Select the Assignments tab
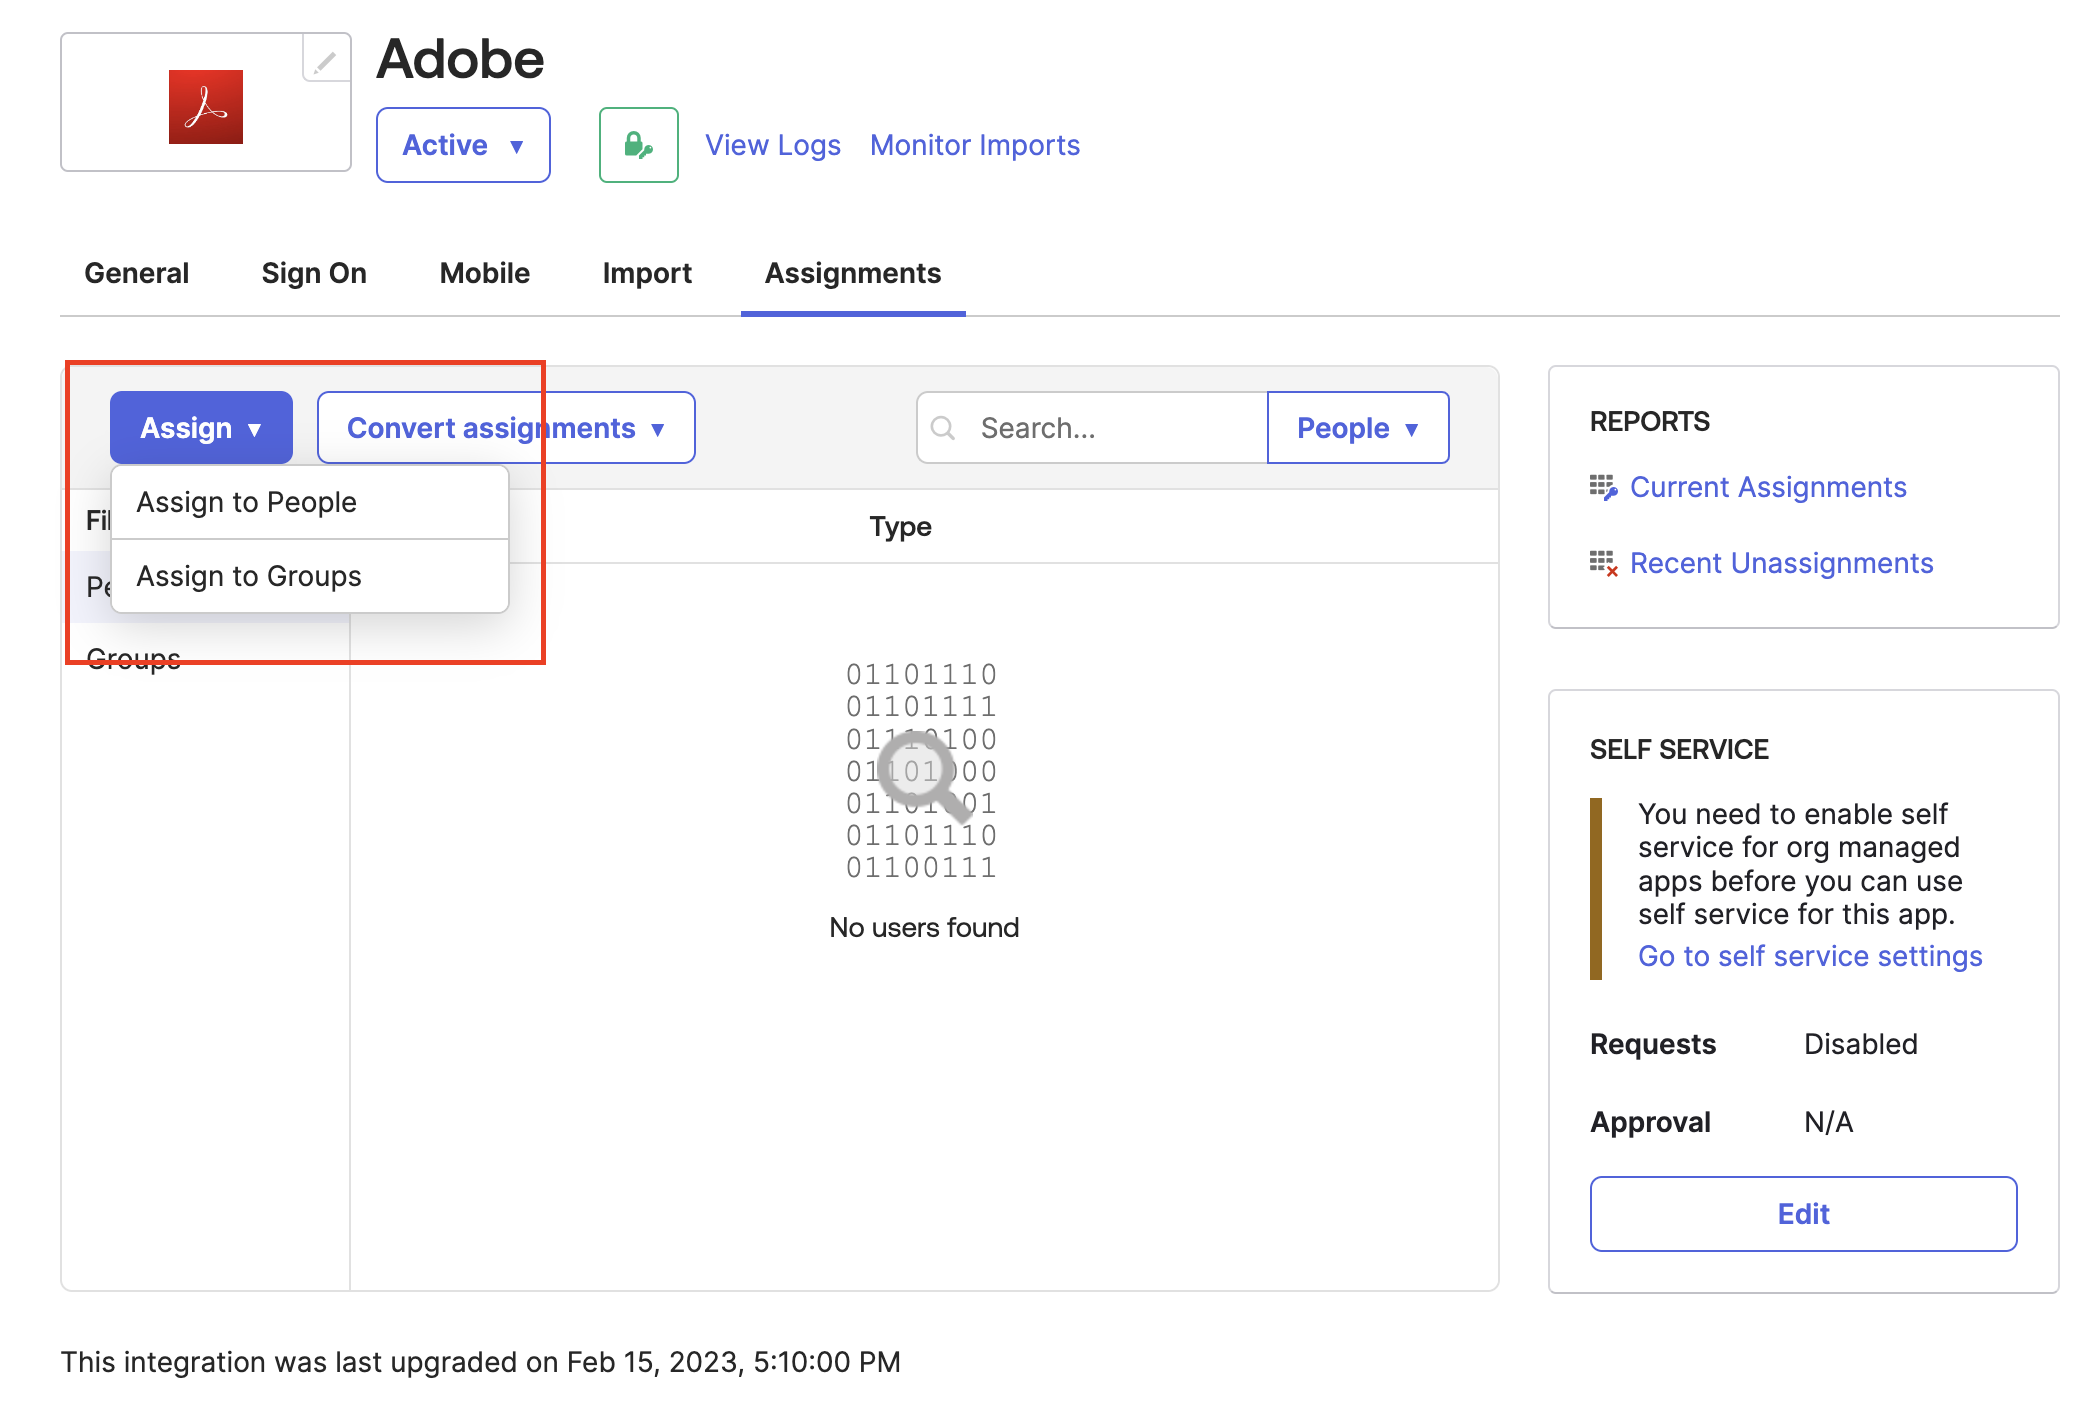 (853, 273)
